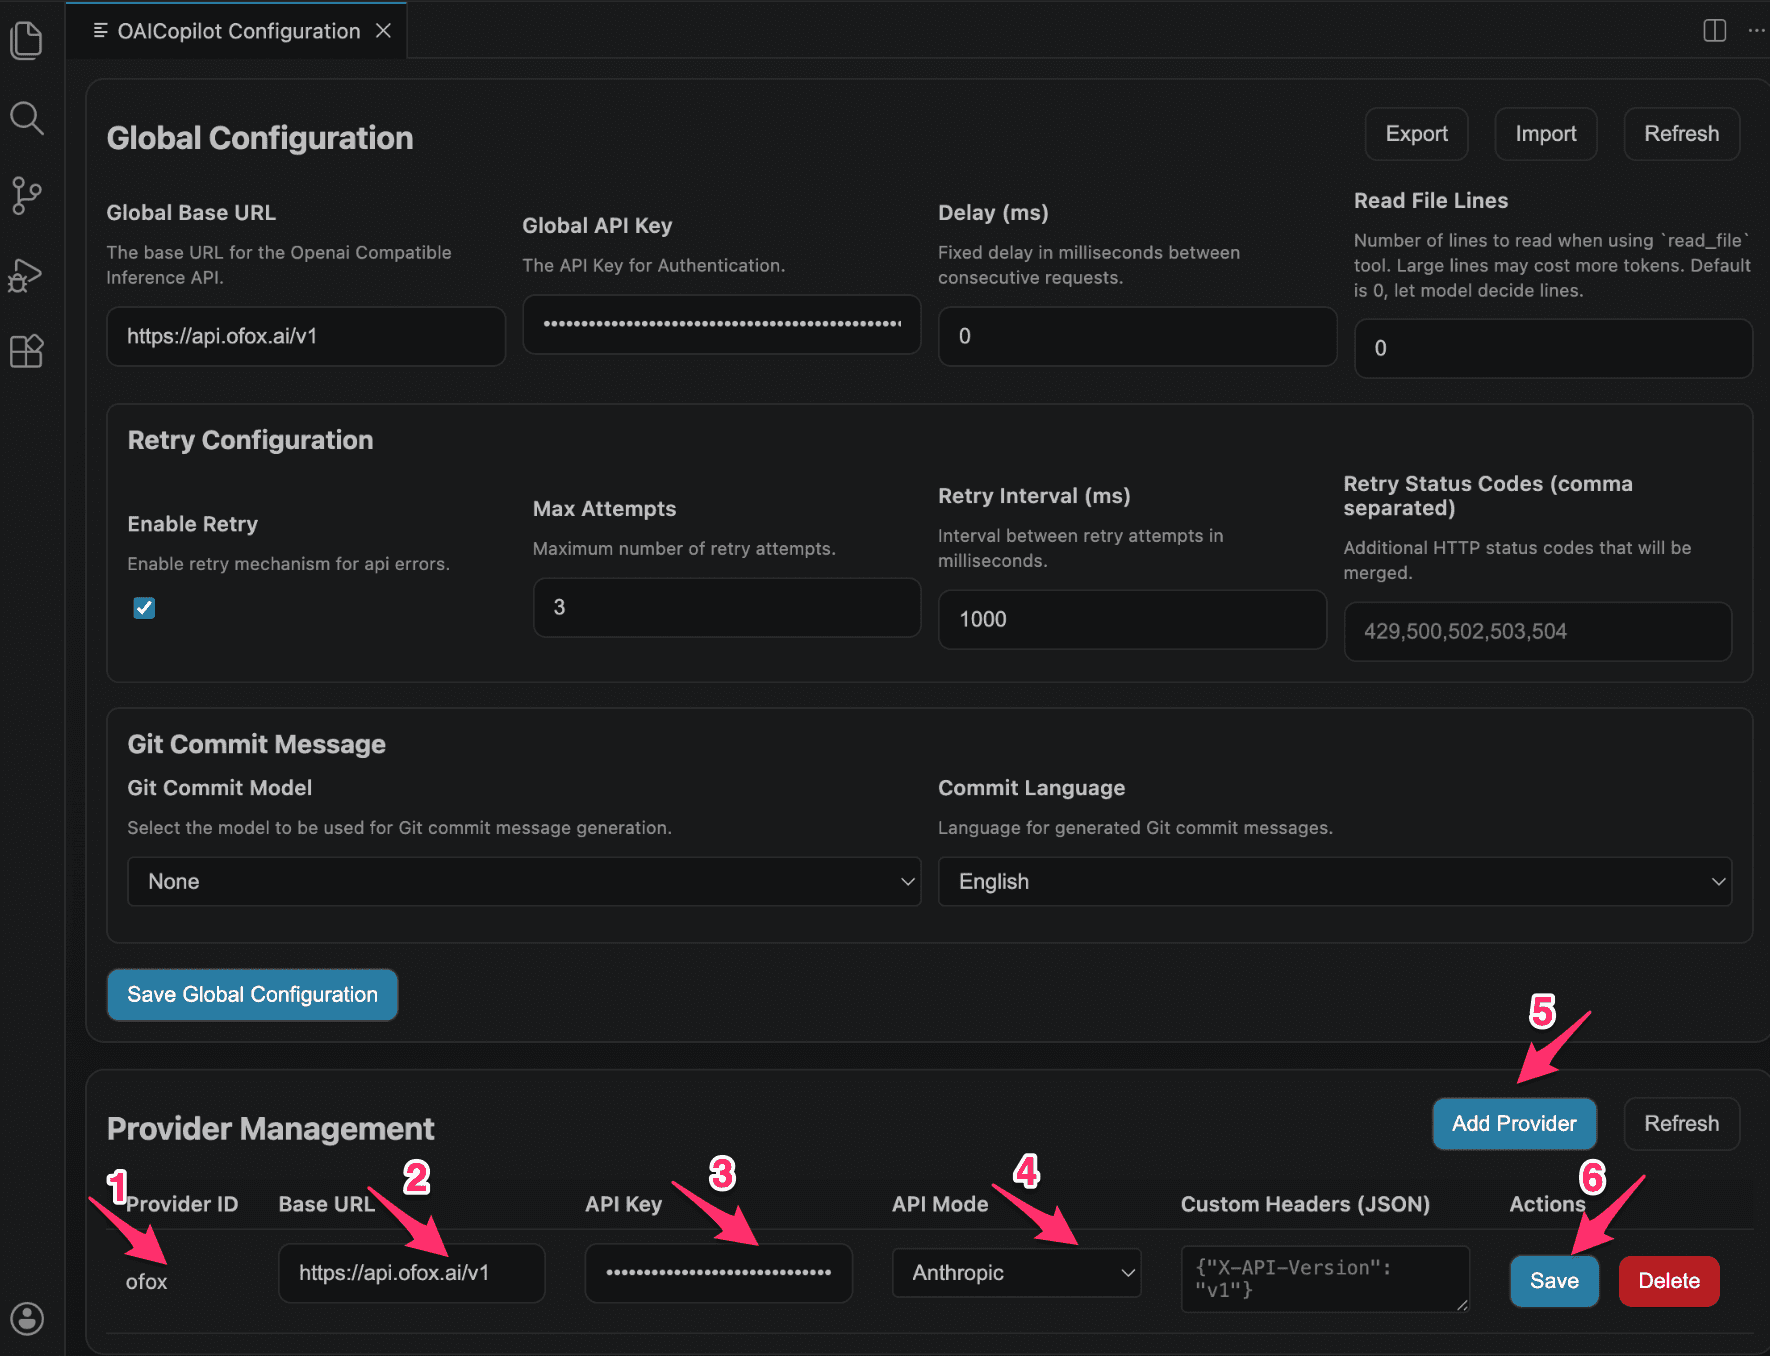Open the Explorer view in the activity bar
This screenshot has height=1356, width=1770.
(x=26, y=41)
